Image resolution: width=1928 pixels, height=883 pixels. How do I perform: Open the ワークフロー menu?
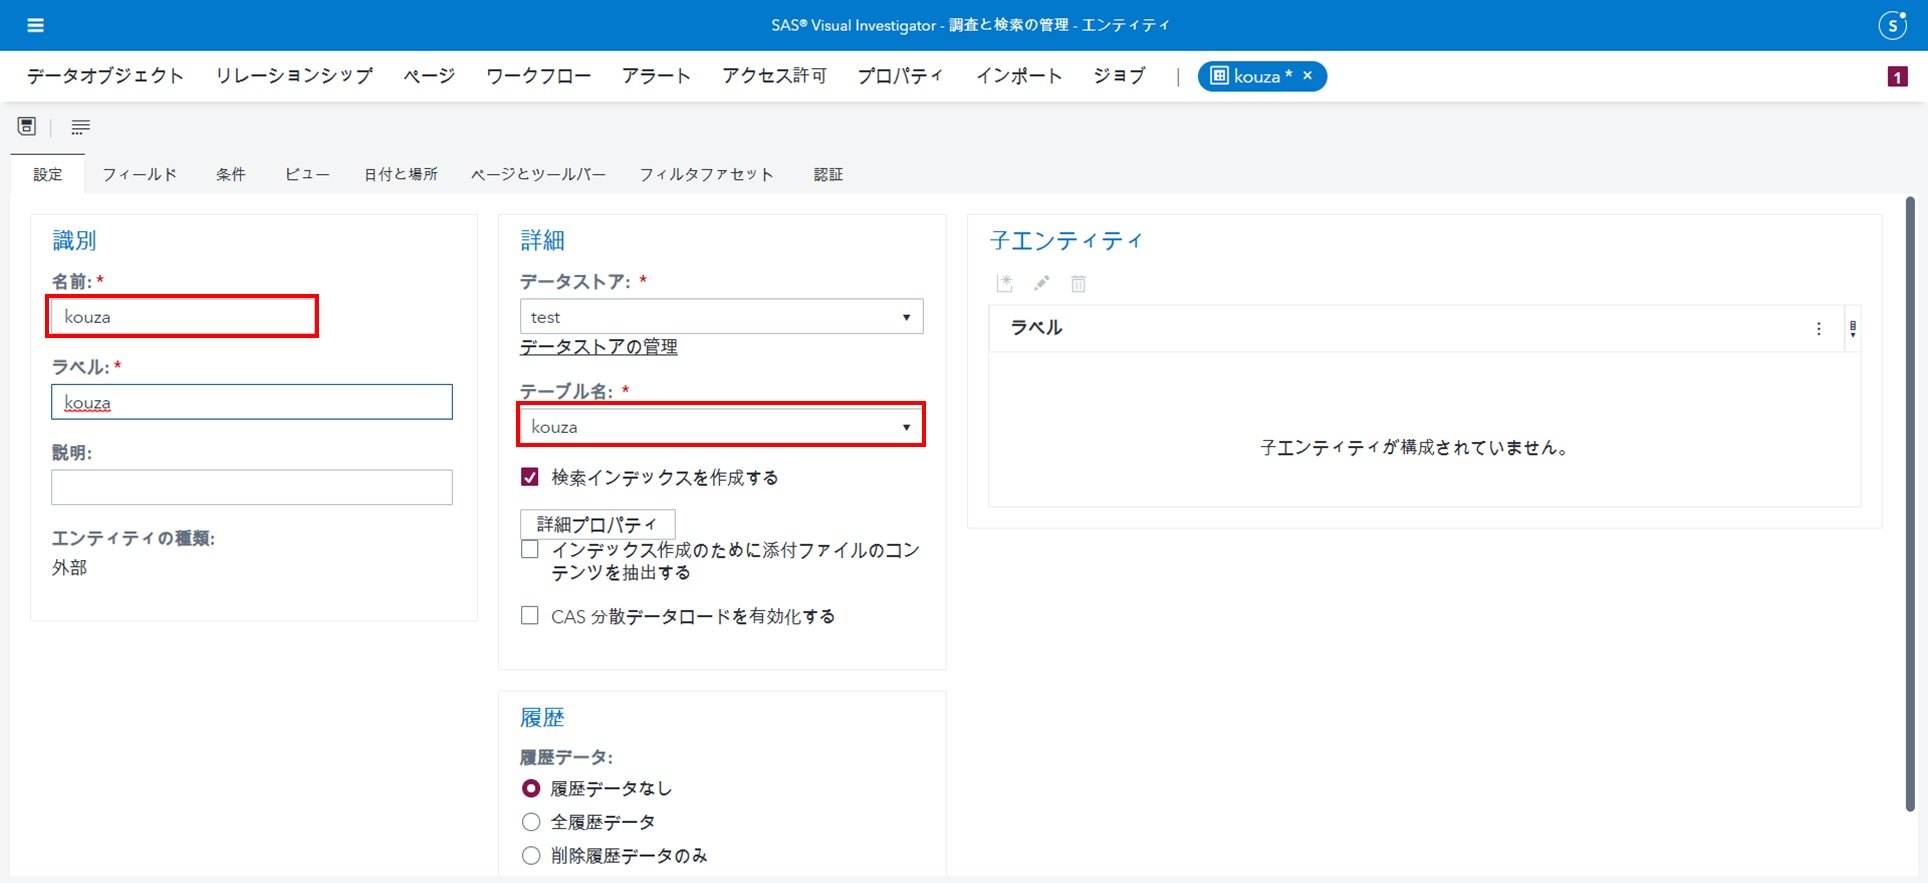[x=538, y=76]
